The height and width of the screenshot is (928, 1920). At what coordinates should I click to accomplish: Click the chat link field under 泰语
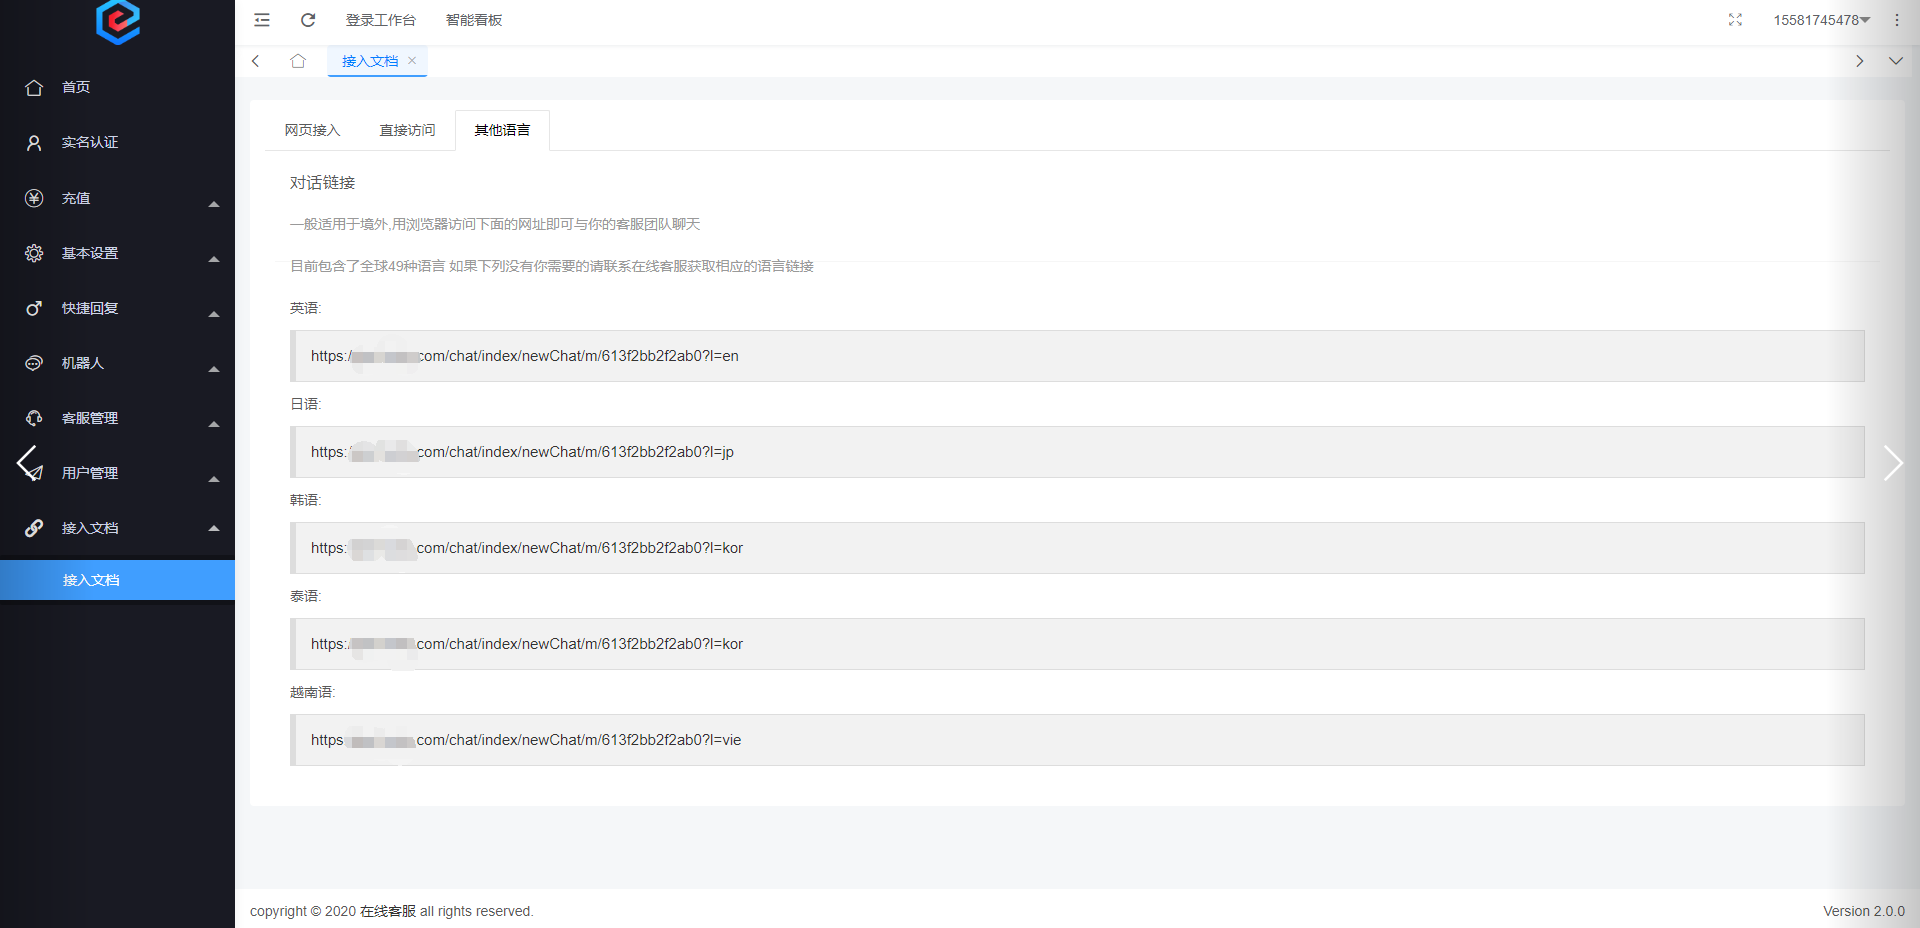[x=1077, y=644]
